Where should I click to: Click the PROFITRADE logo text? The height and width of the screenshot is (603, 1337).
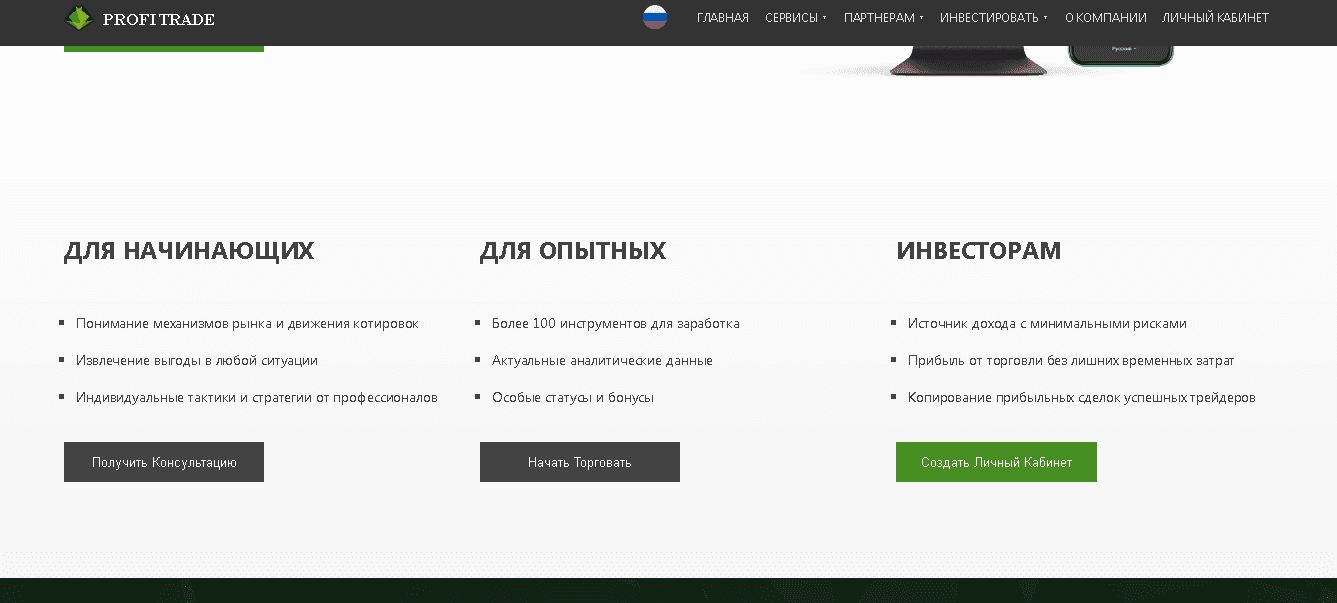coord(158,19)
